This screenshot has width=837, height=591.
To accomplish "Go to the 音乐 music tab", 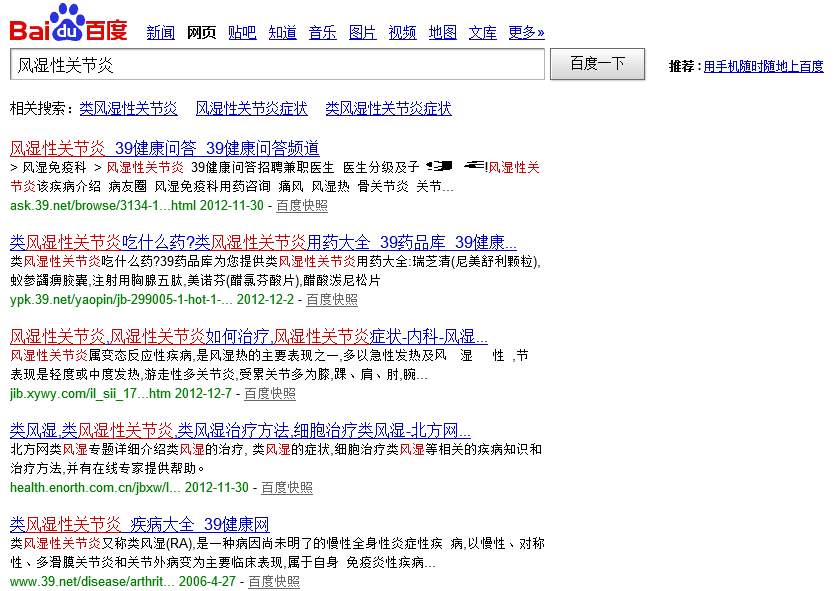I will (x=322, y=33).
